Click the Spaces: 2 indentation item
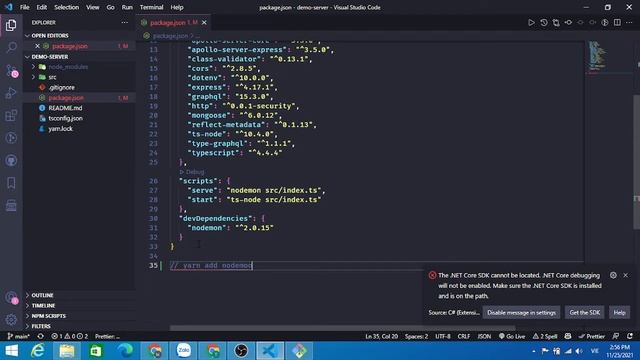 tap(416, 336)
